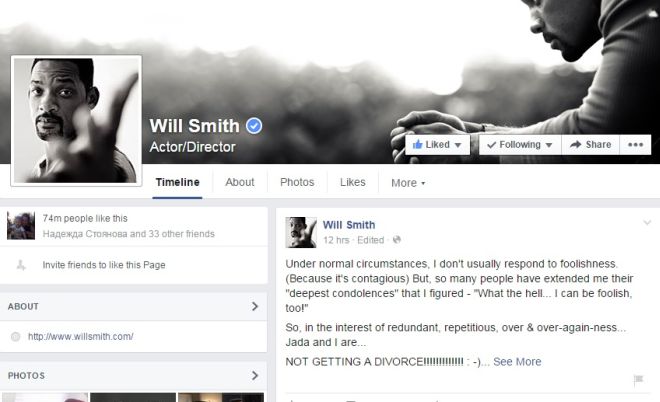
Task: Open the post options dropdown chevron
Action: pyautogui.click(x=647, y=223)
